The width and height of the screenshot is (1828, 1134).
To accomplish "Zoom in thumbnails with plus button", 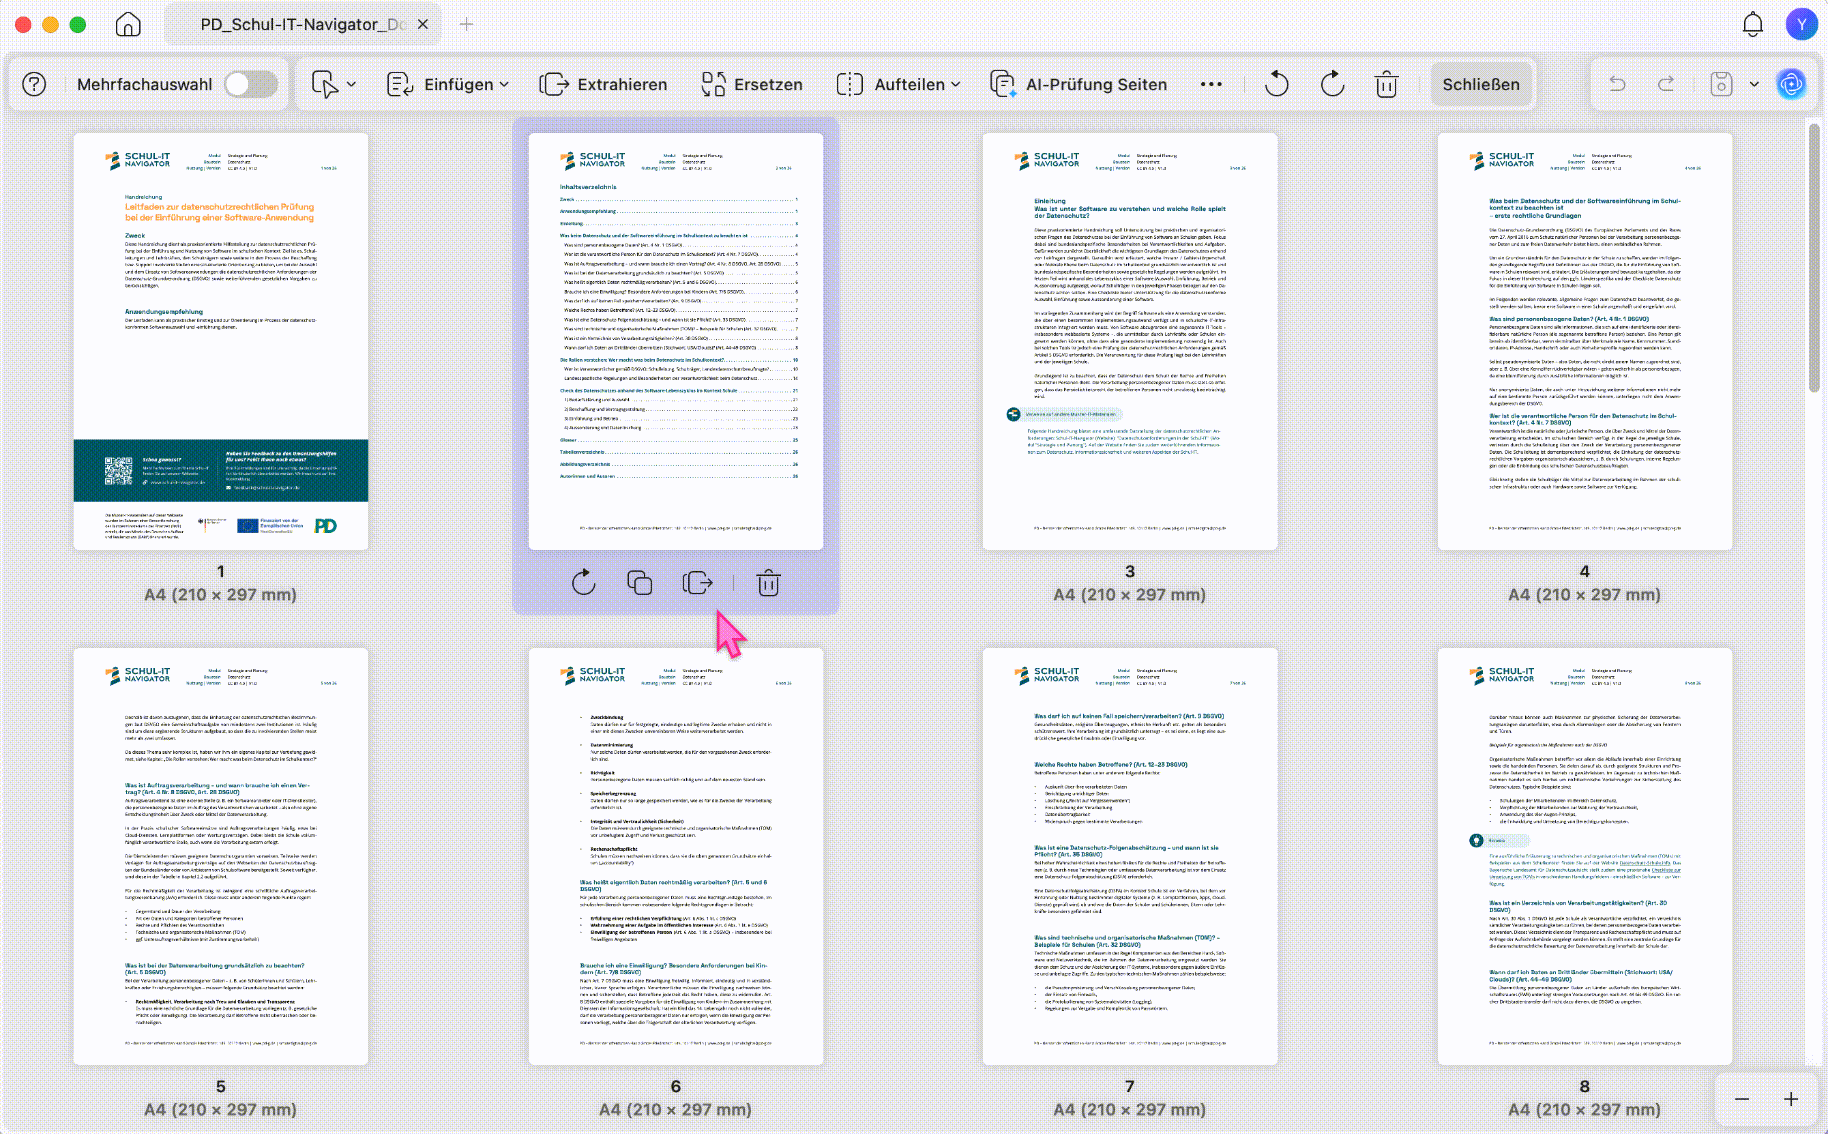I will (1791, 1099).
